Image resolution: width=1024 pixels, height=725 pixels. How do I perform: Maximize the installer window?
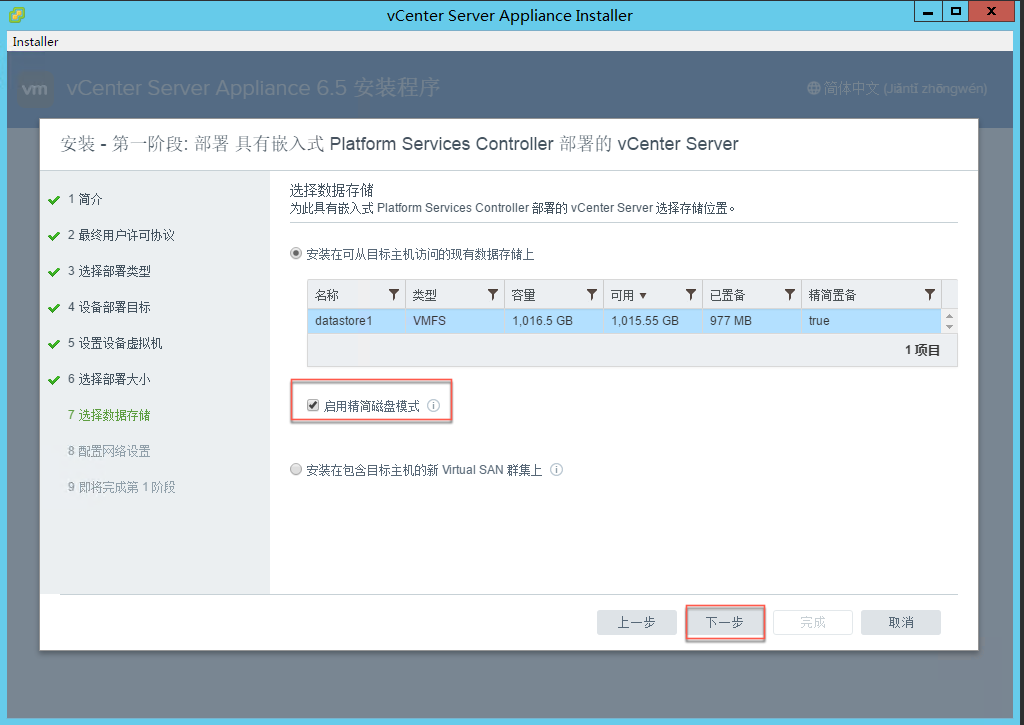955,11
